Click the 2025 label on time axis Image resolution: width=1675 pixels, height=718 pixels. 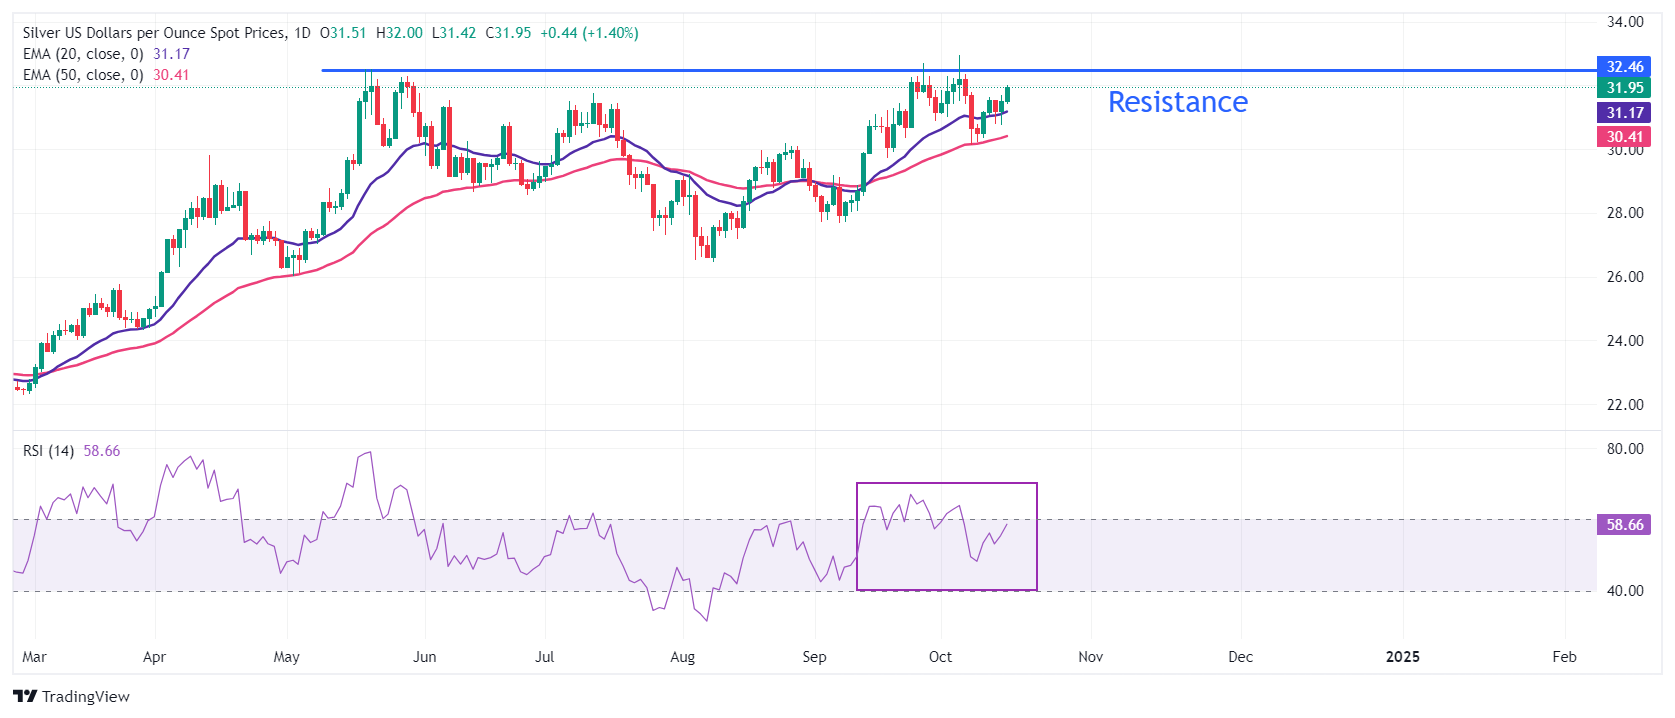coord(1402,657)
